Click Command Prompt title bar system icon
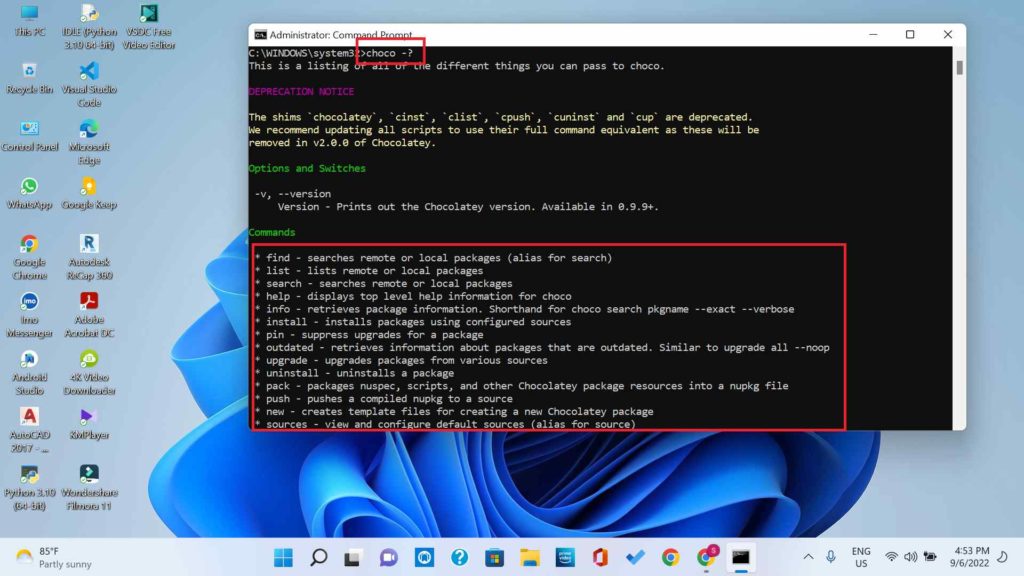This screenshot has height=576, width=1024. pos(260,35)
